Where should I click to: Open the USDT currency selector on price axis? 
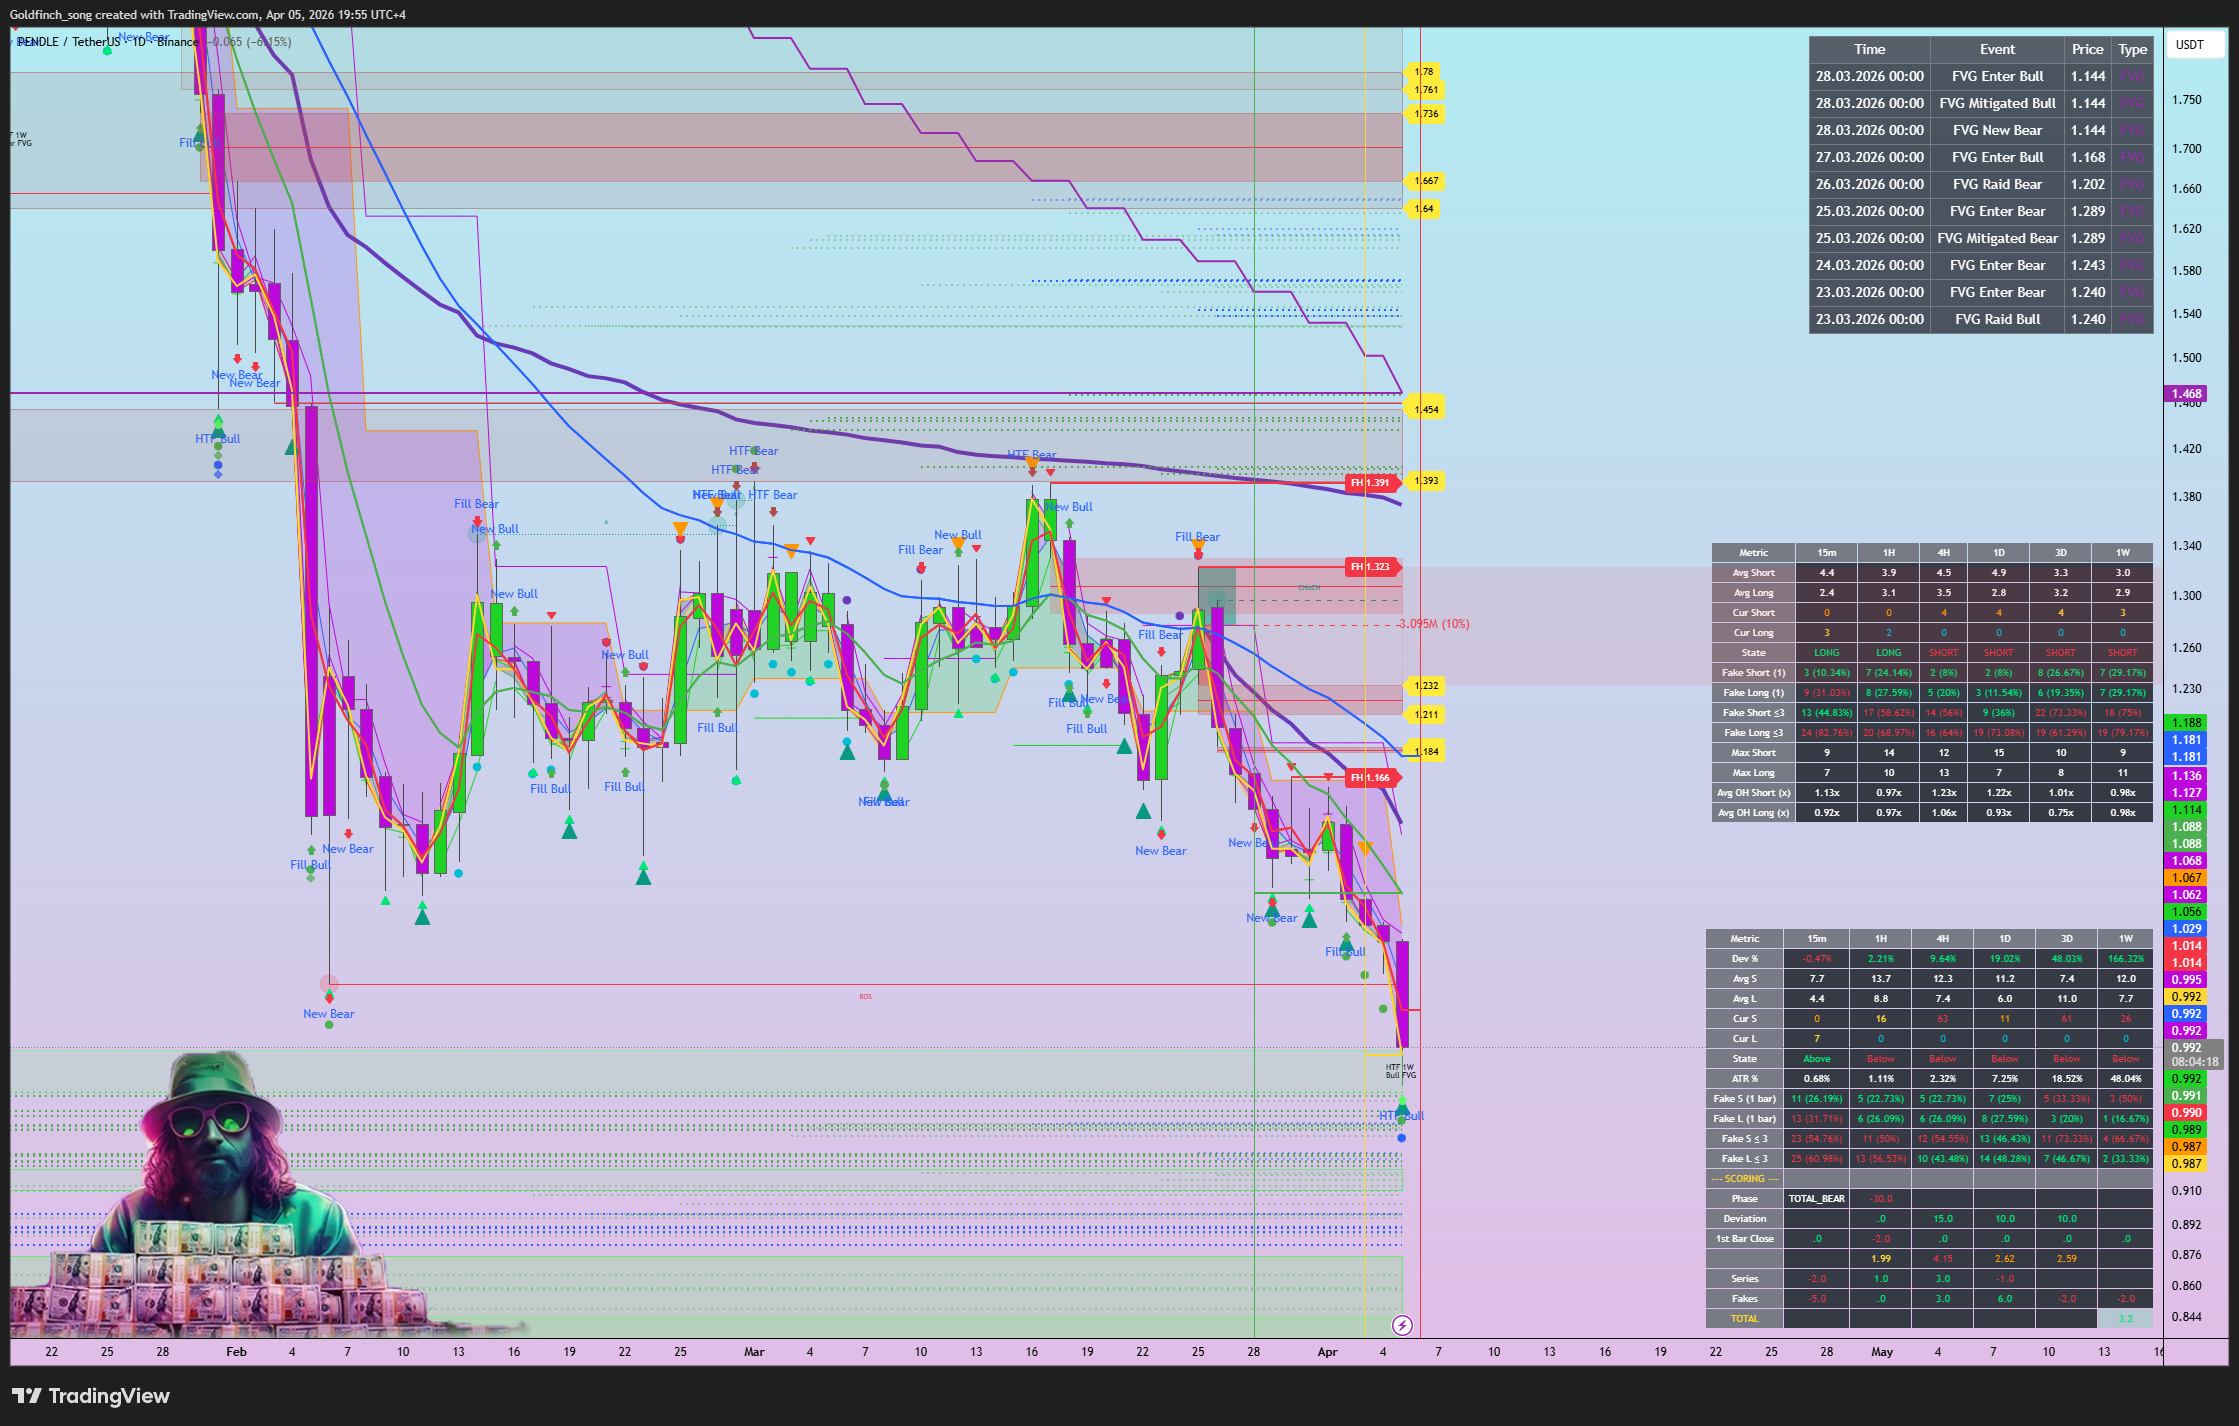coord(2195,44)
